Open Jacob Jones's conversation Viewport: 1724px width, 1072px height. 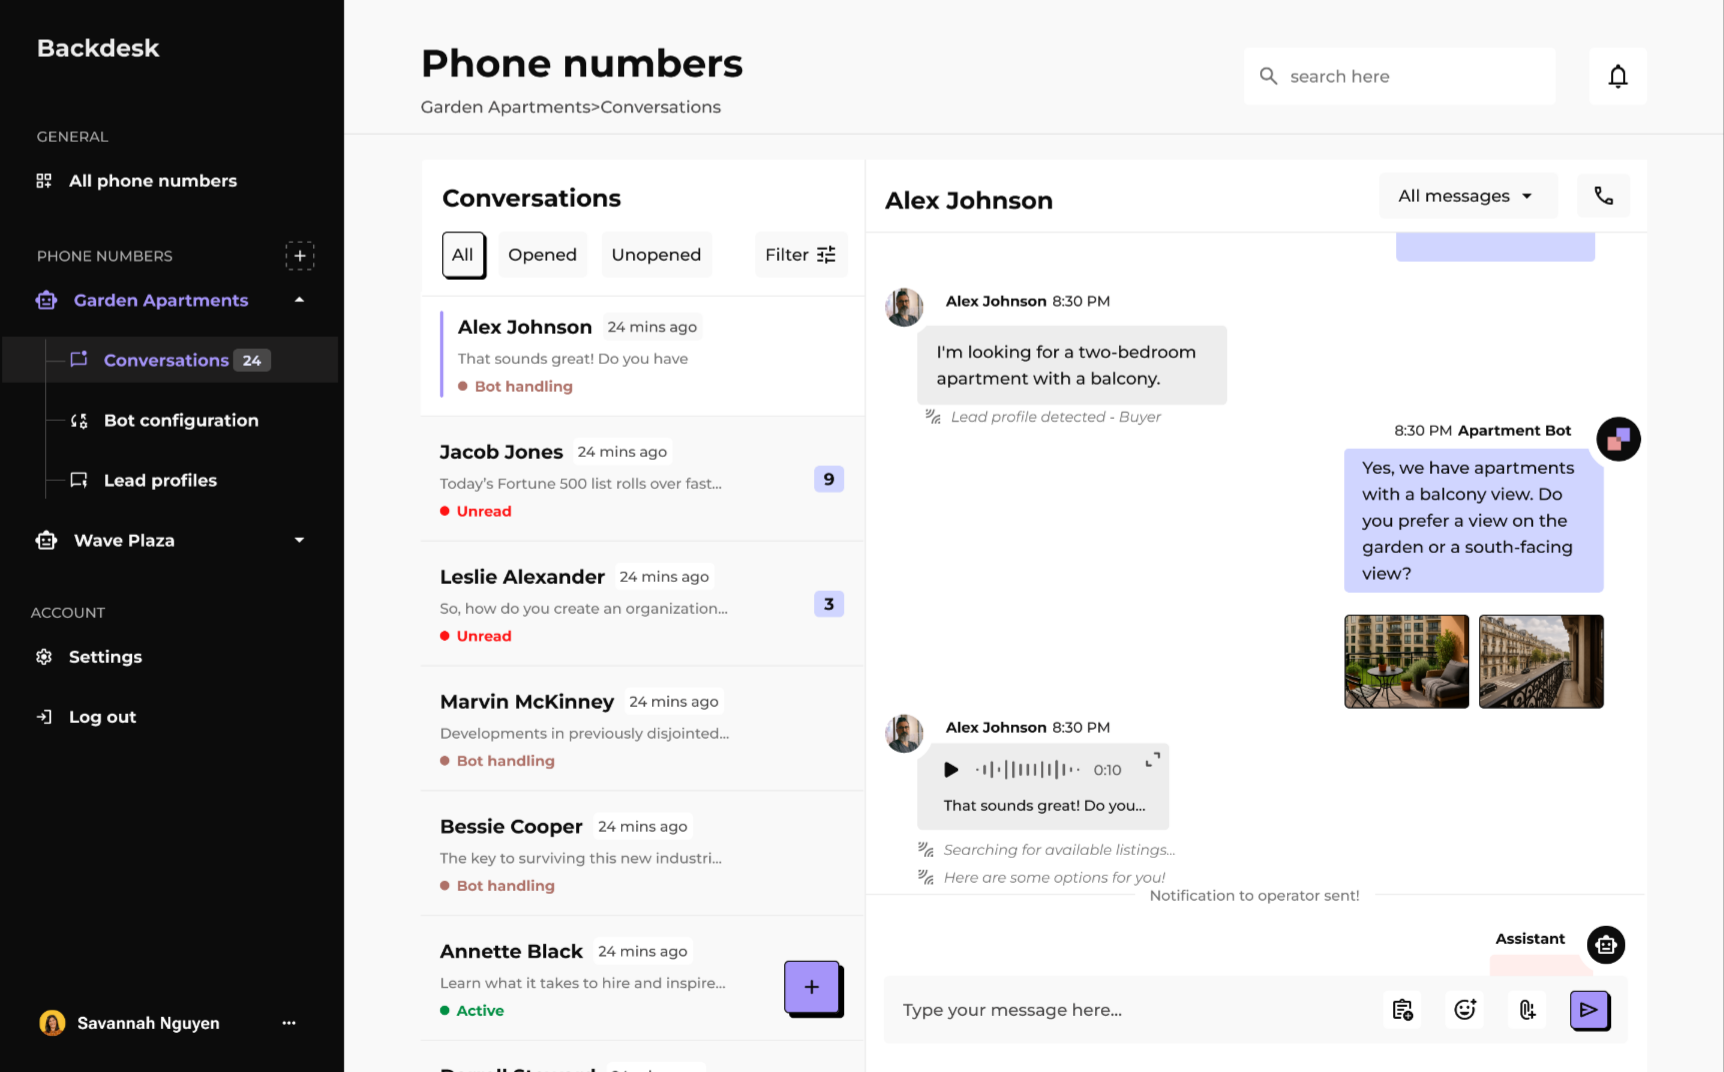[x=643, y=480]
